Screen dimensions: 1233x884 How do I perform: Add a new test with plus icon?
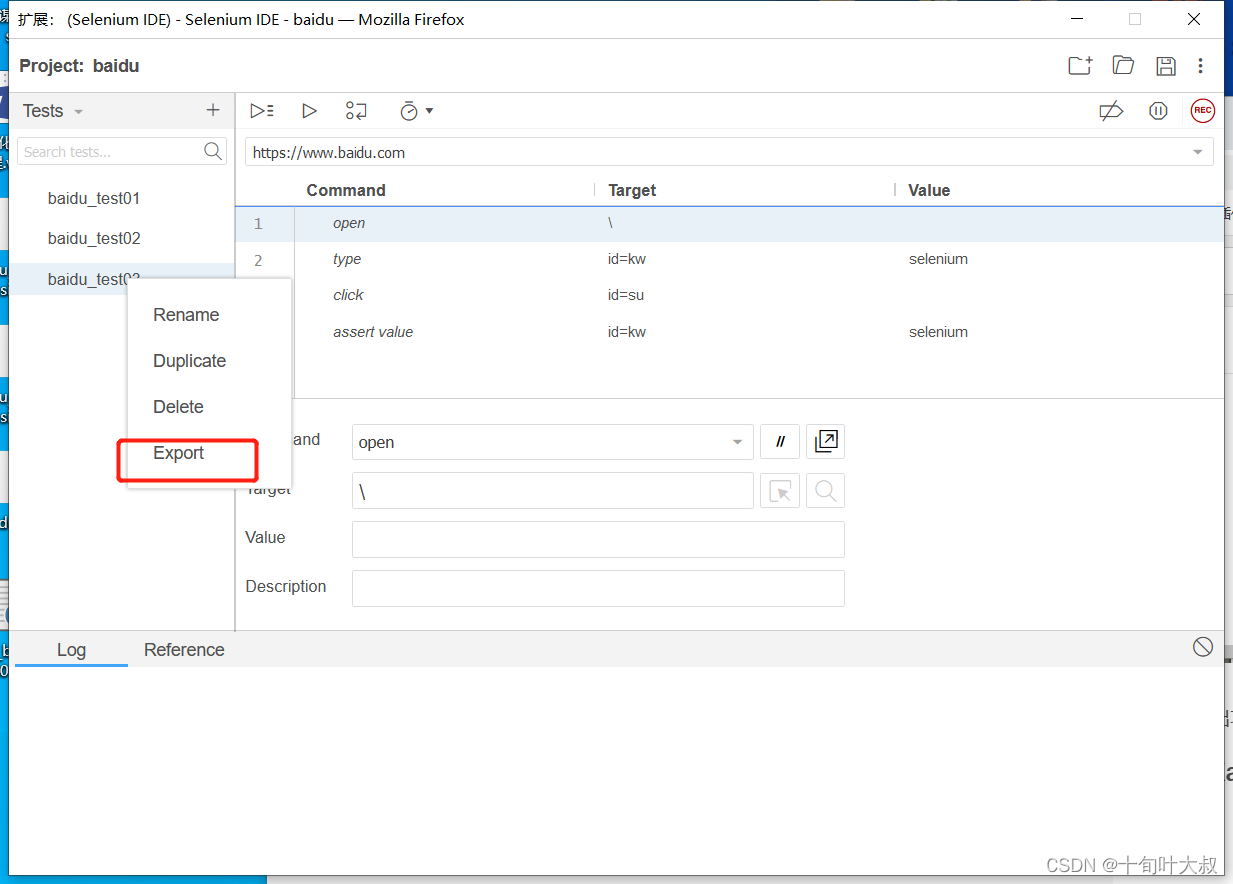(x=212, y=110)
